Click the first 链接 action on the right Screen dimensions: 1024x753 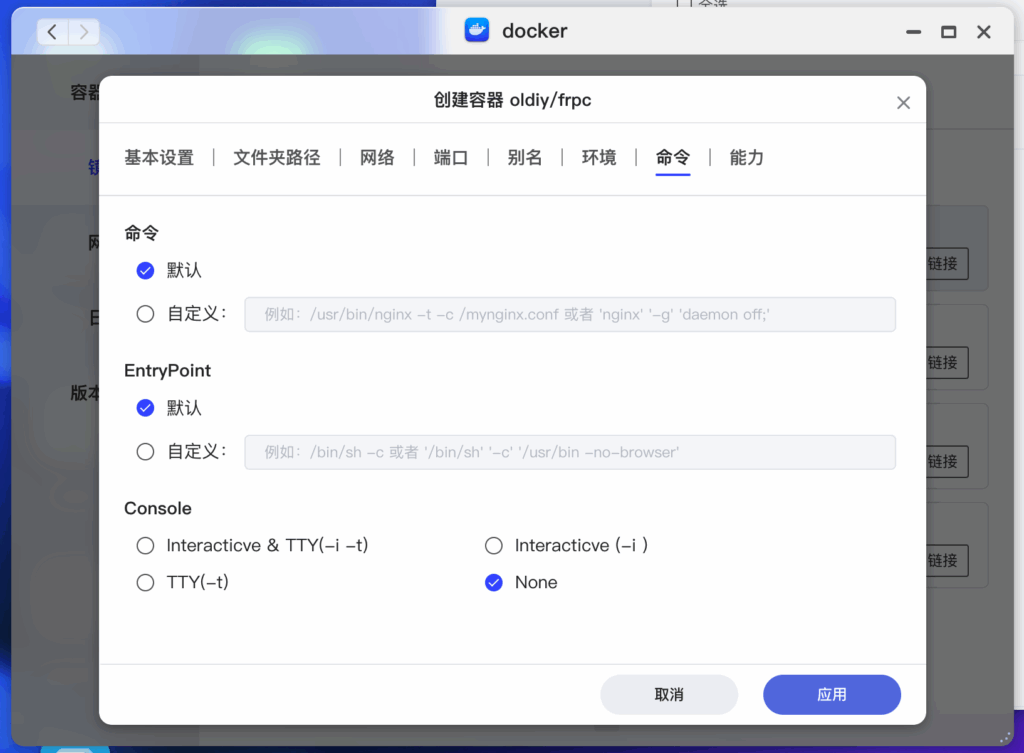tap(944, 264)
